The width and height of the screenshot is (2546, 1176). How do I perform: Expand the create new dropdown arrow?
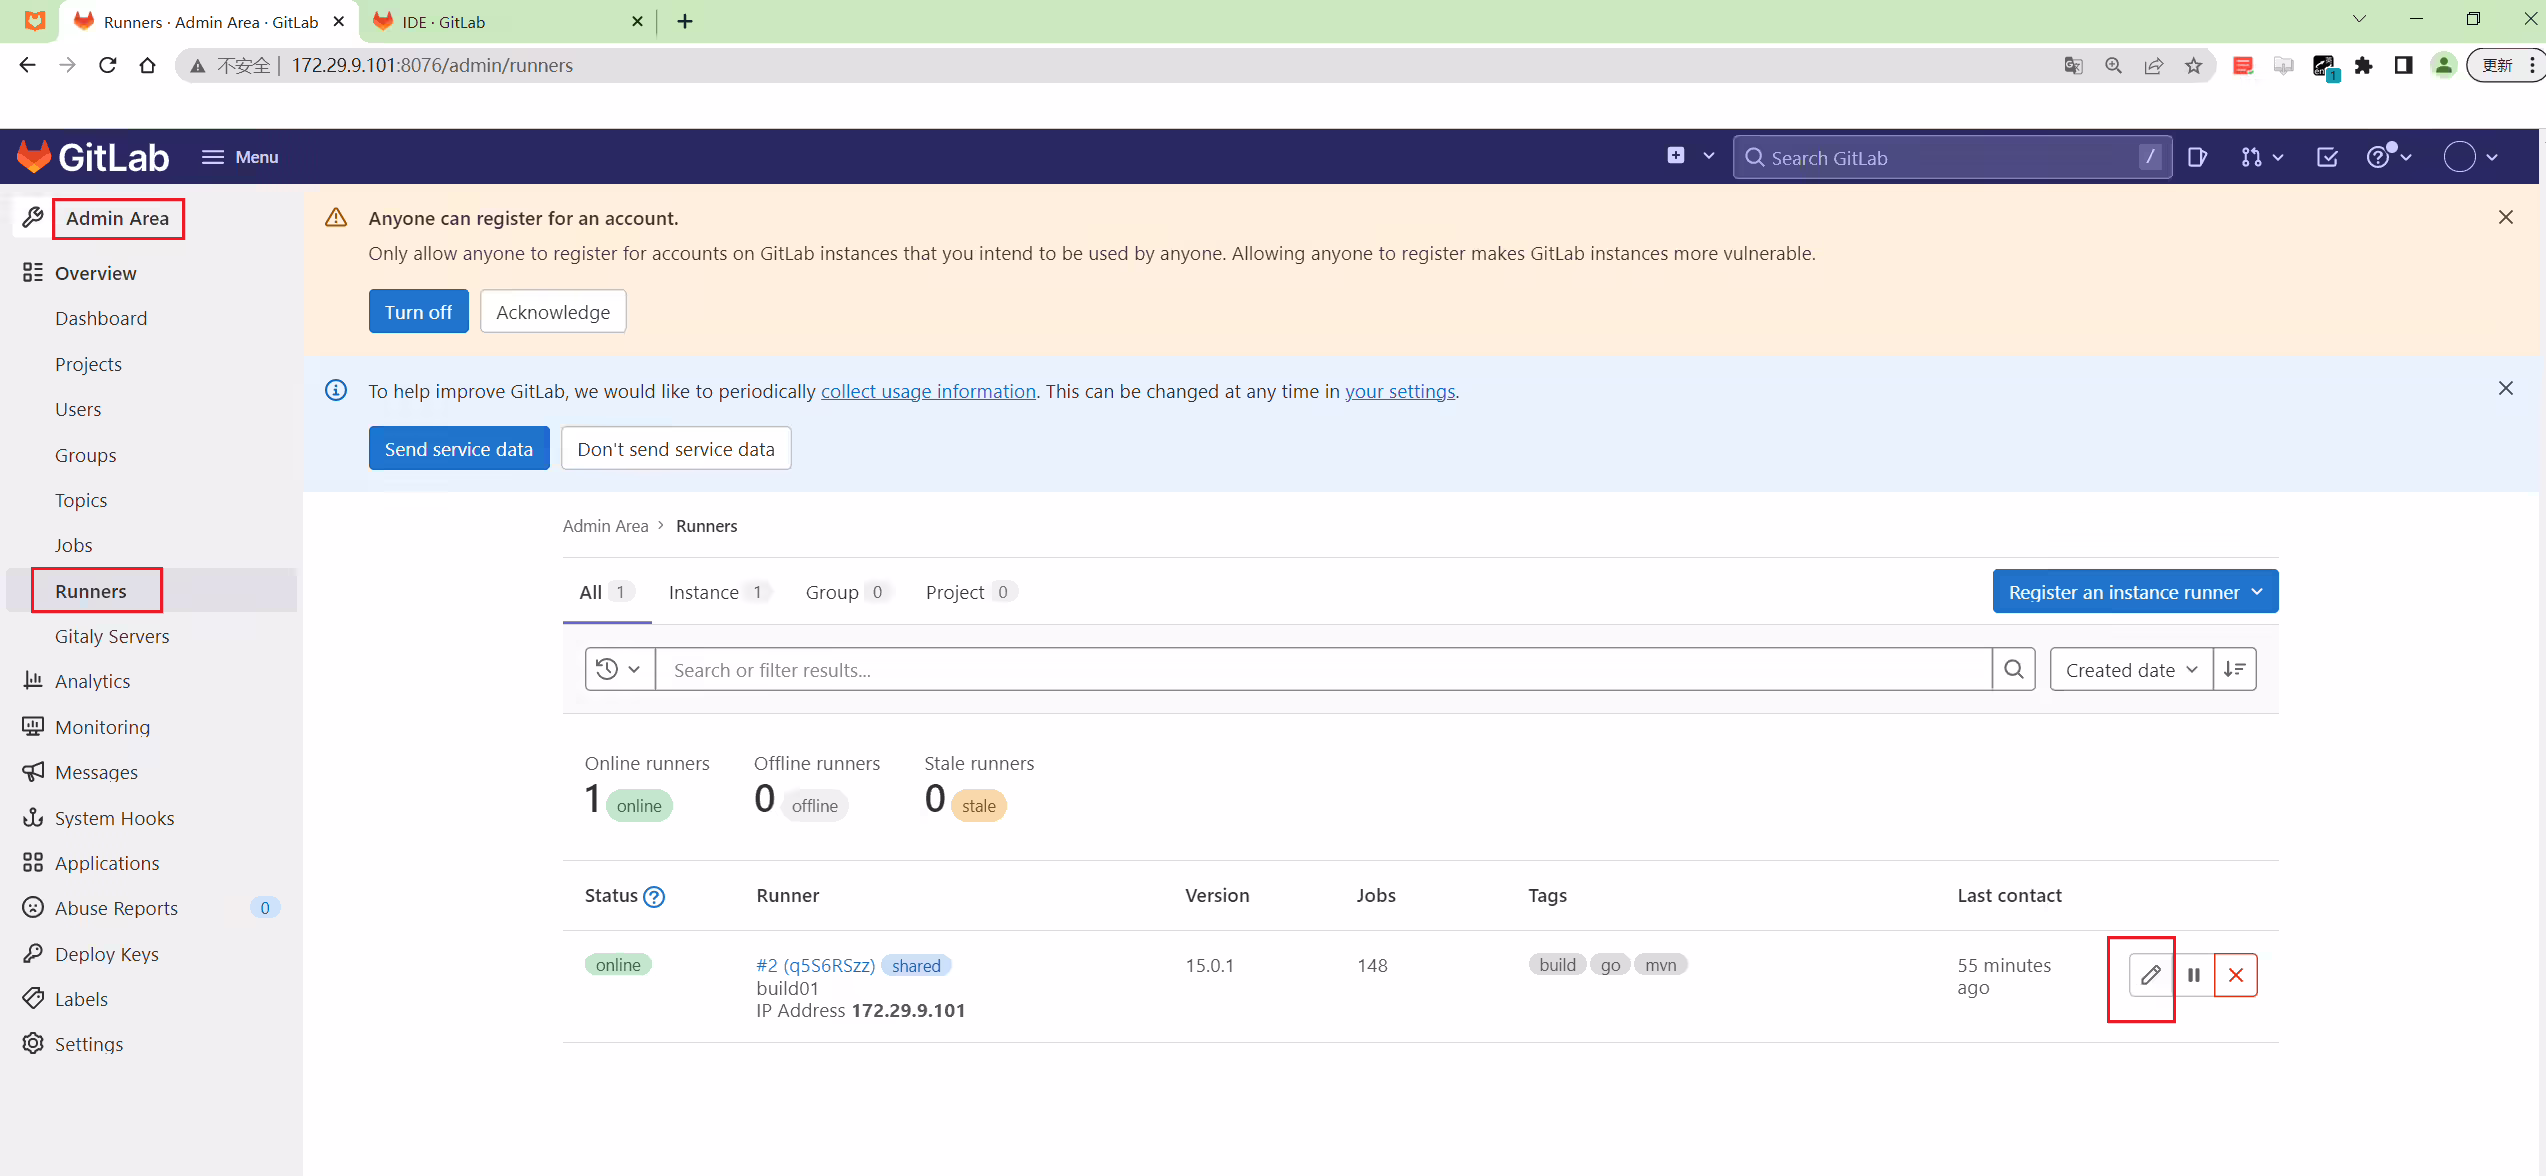pyautogui.click(x=1708, y=156)
